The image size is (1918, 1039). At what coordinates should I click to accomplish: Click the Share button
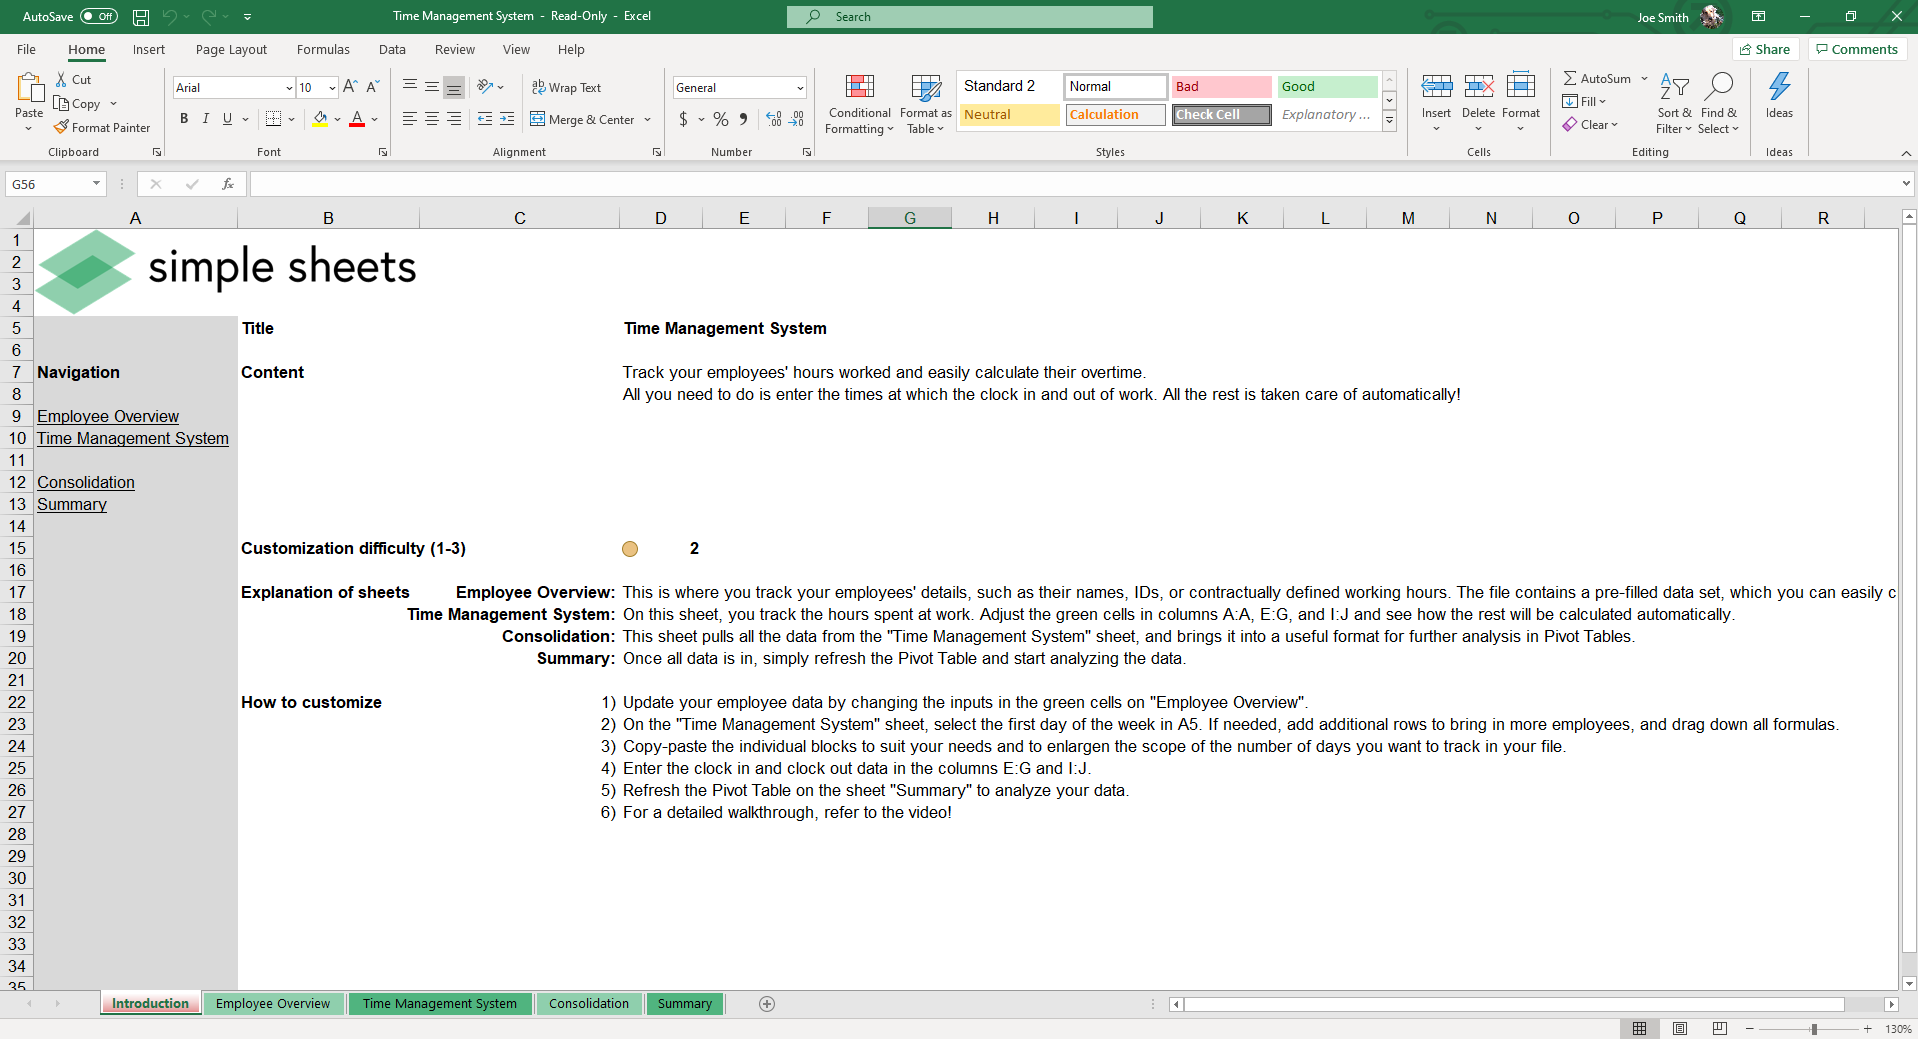coord(1765,50)
